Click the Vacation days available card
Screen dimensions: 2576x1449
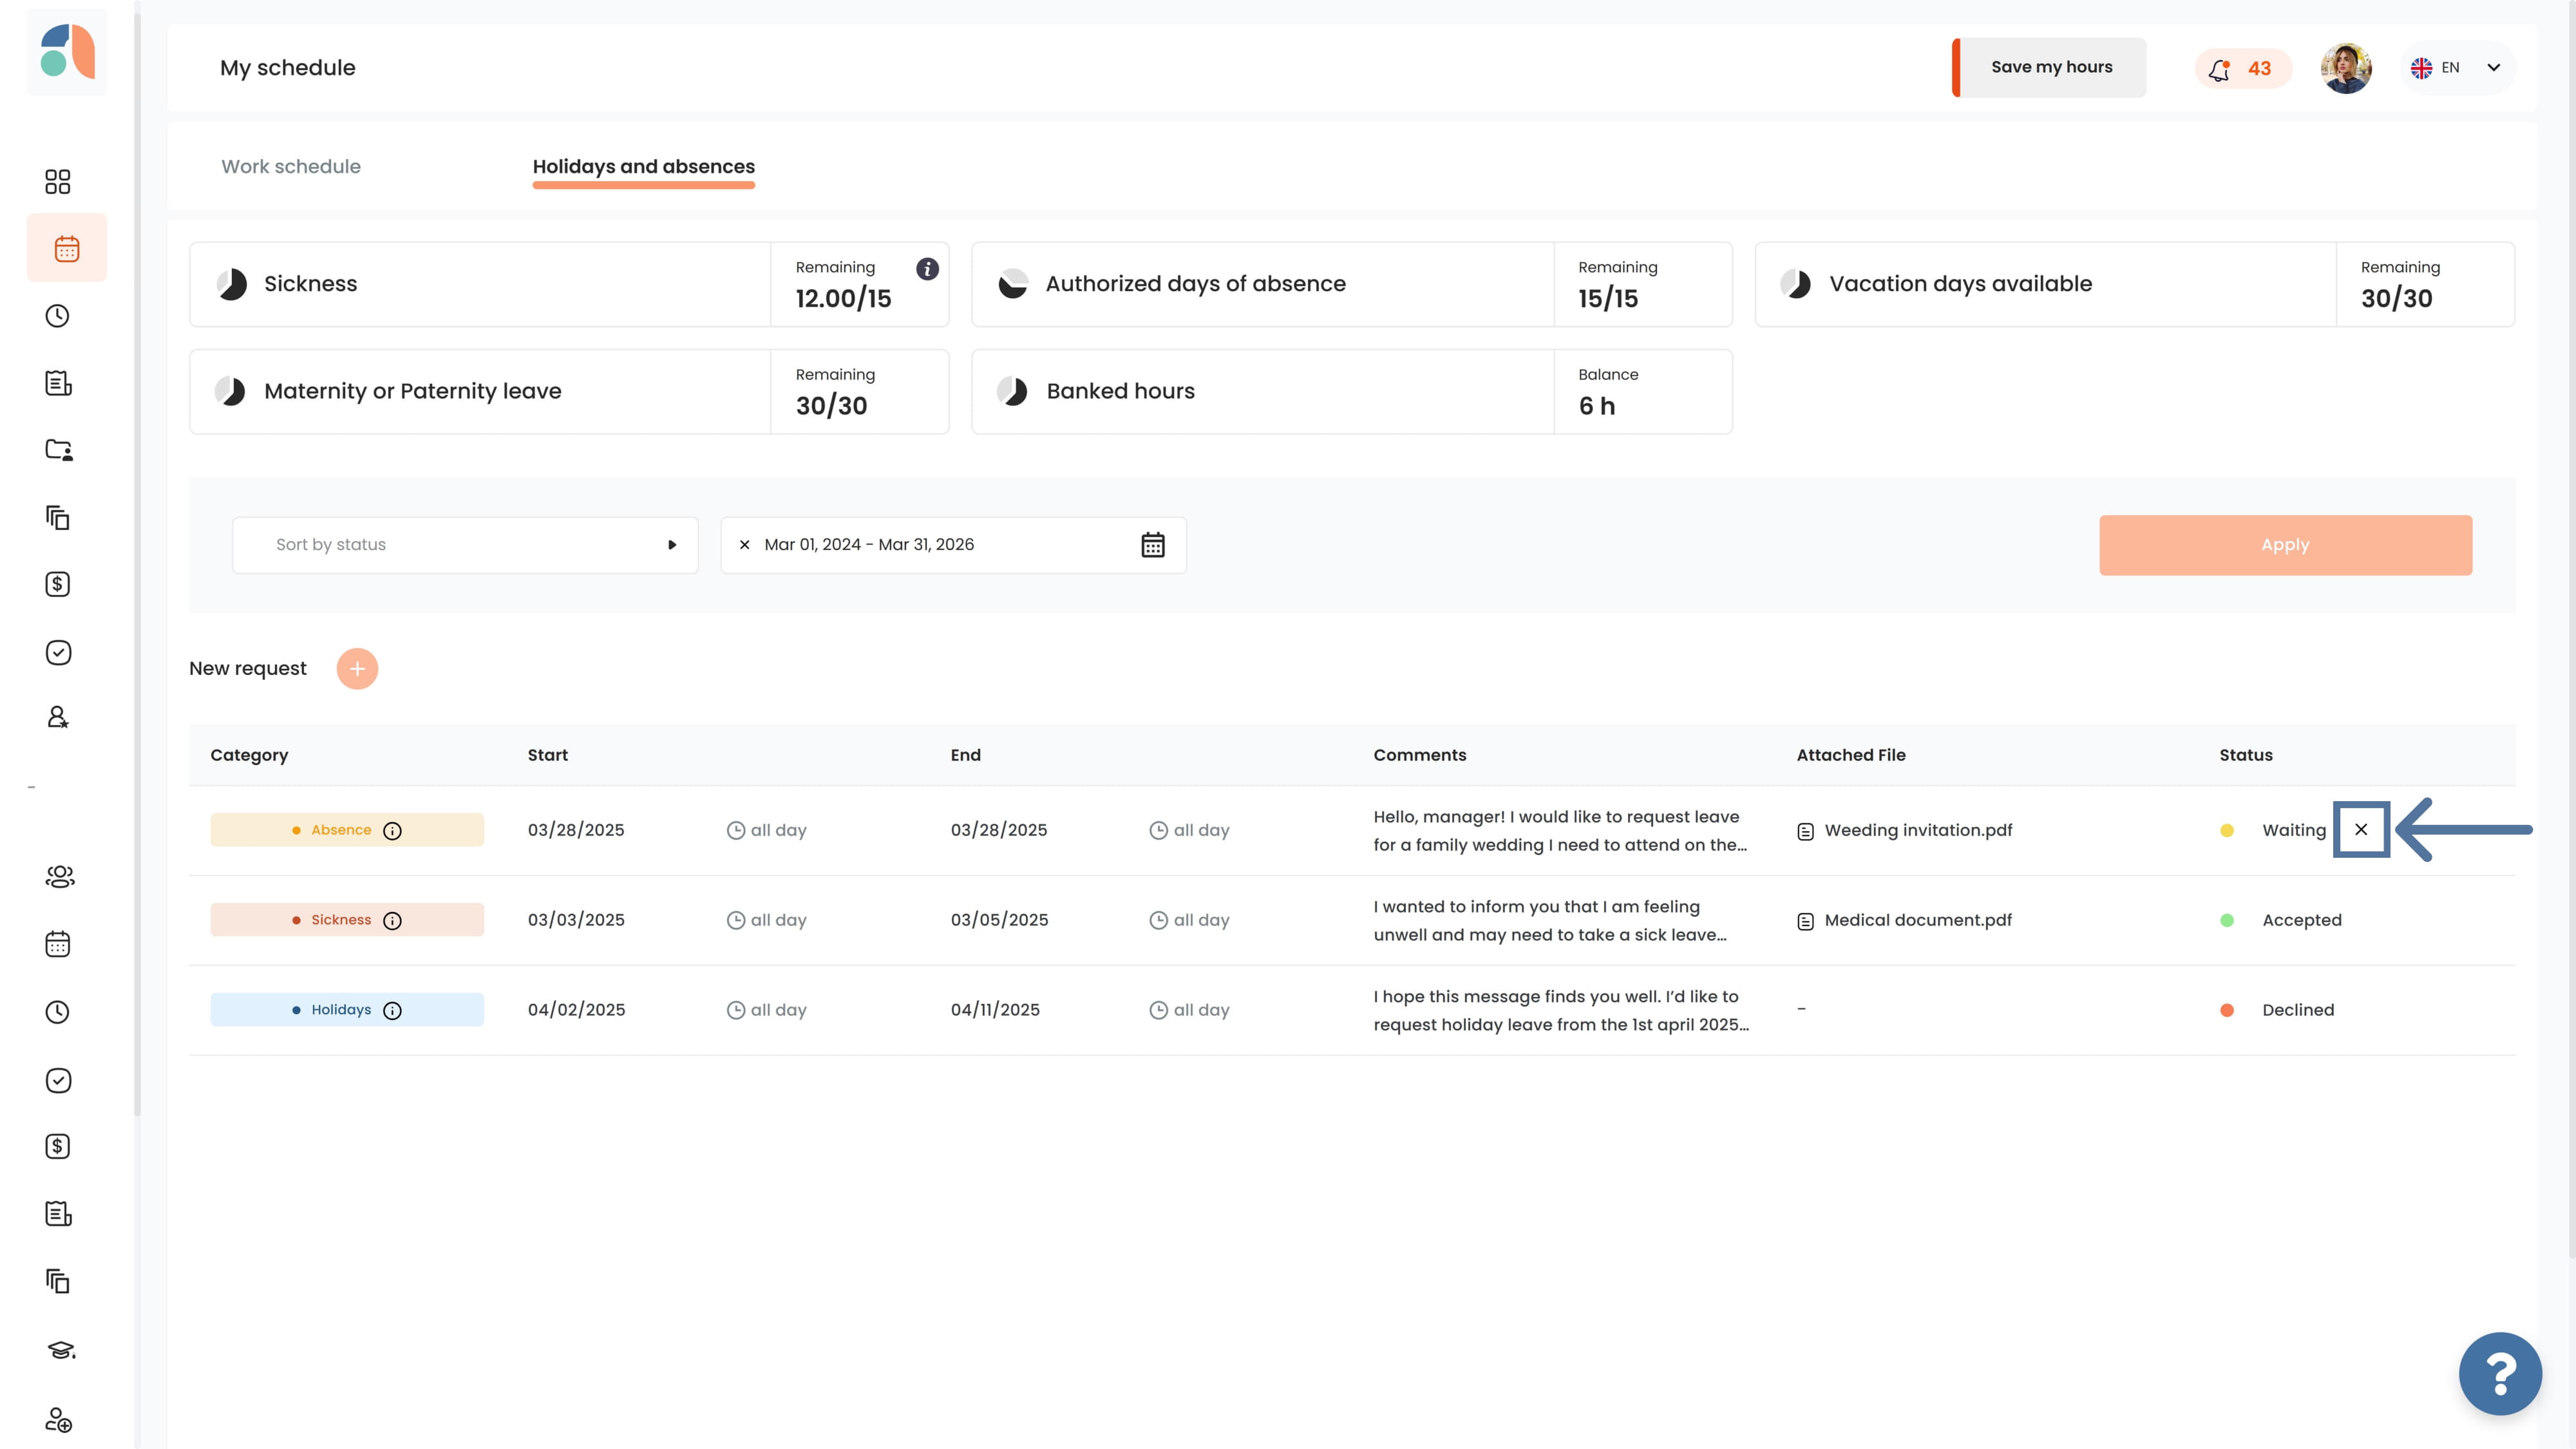tap(2135, 284)
